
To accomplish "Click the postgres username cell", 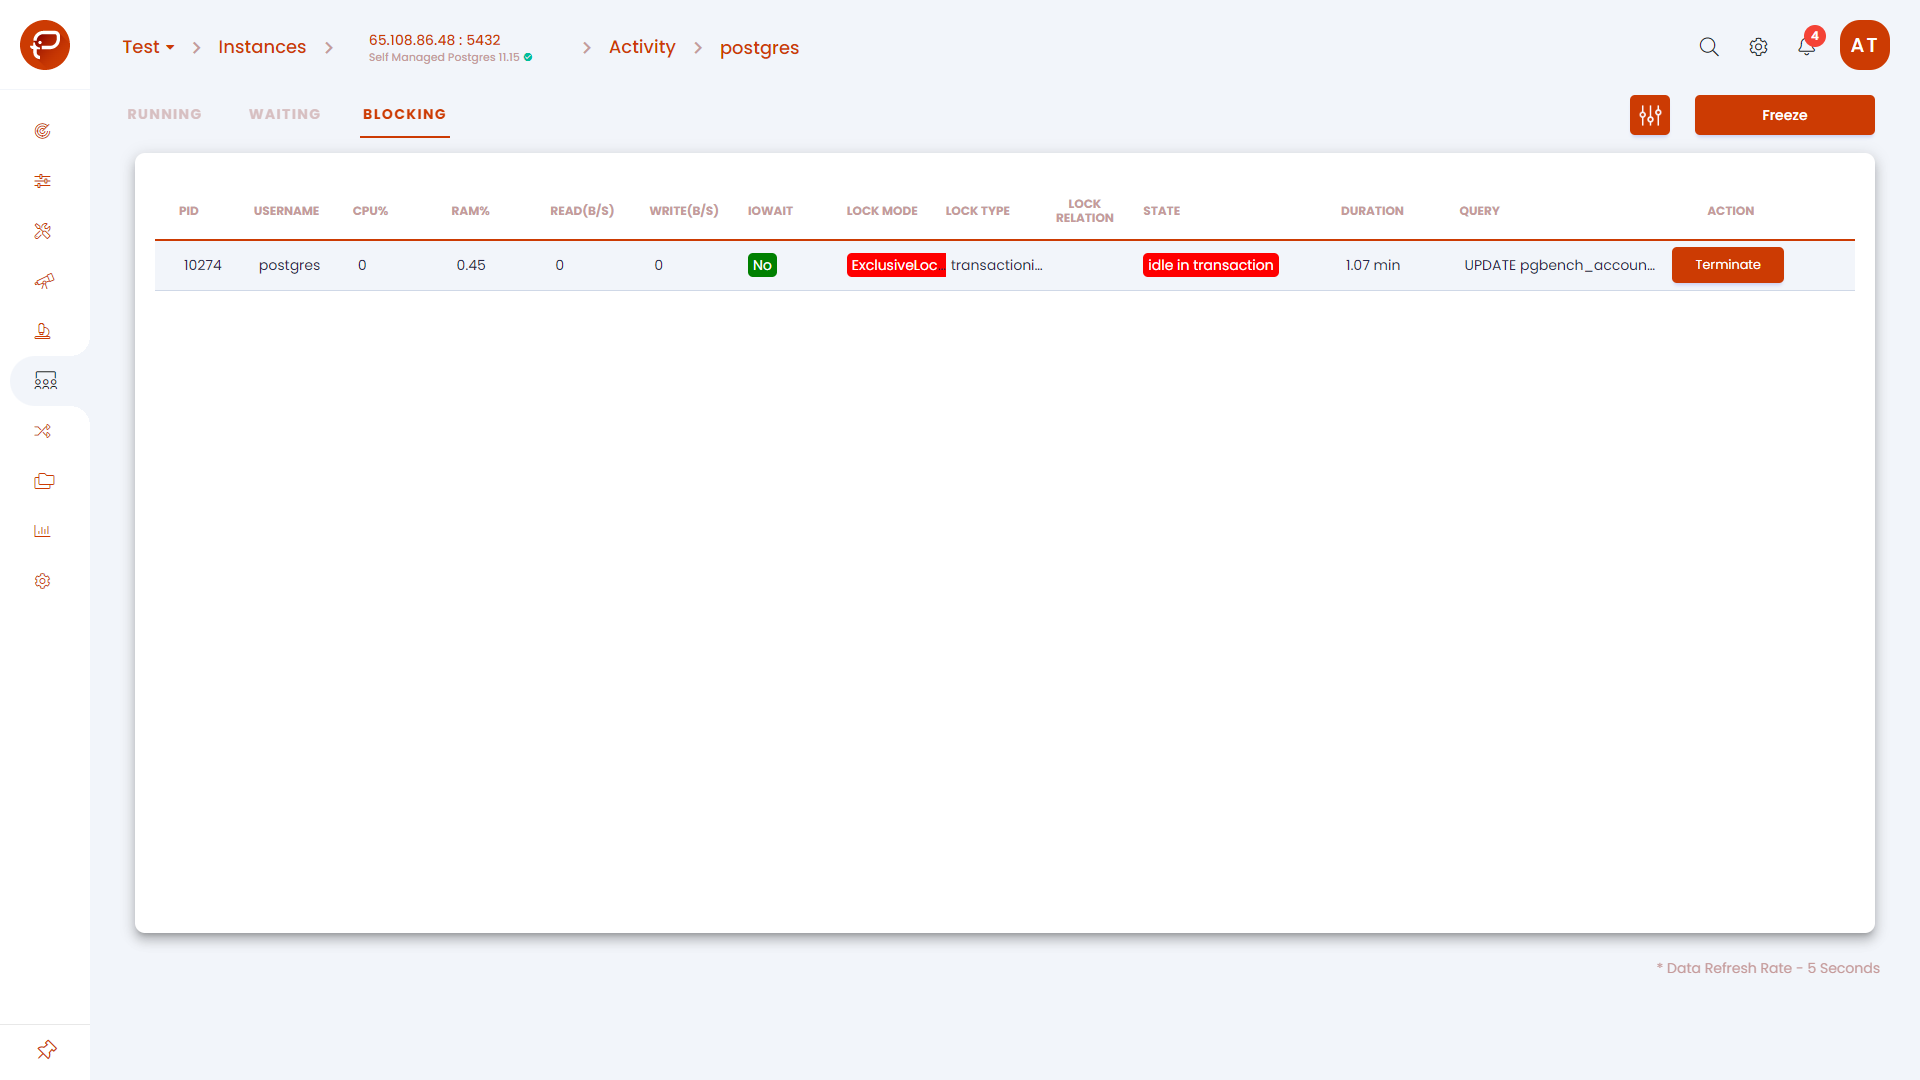I will click(x=289, y=265).
